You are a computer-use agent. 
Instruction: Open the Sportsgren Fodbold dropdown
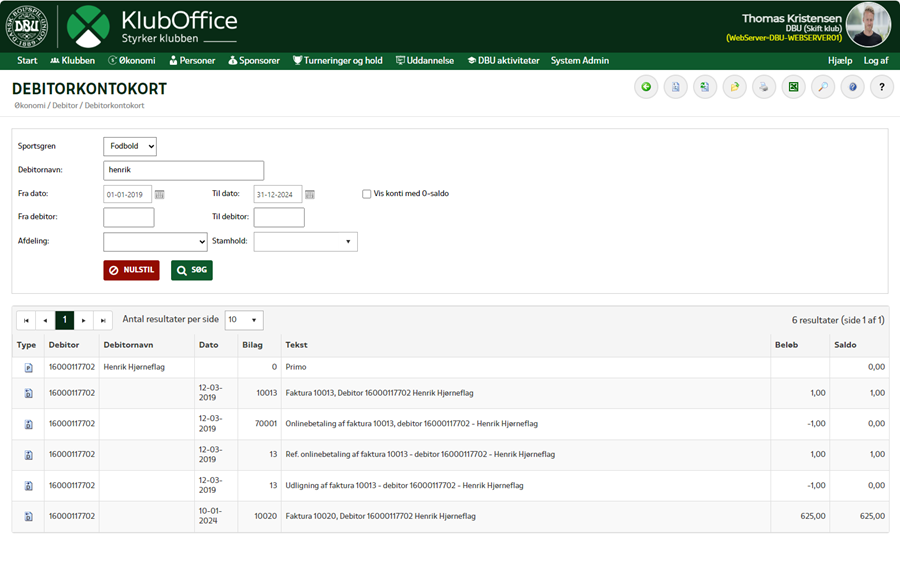click(130, 146)
